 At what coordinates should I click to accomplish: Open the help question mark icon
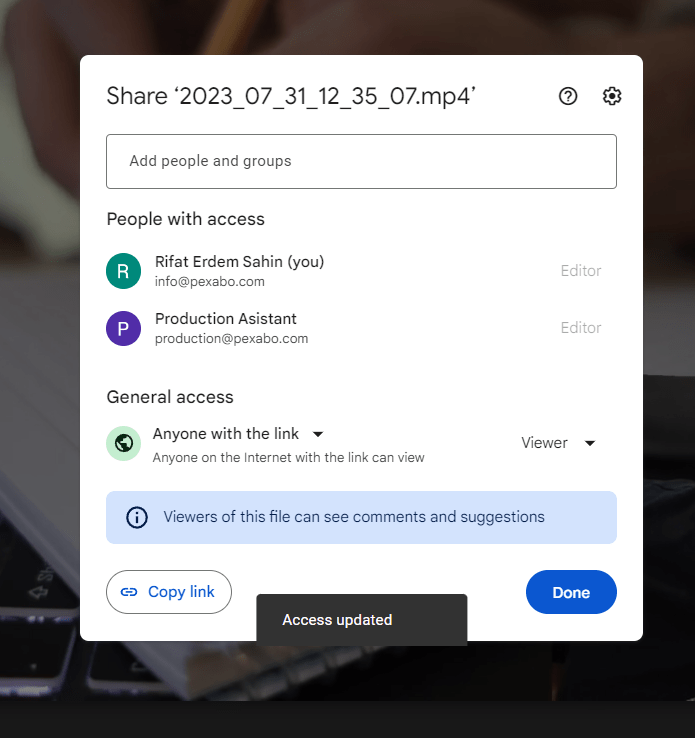[x=567, y=96]
